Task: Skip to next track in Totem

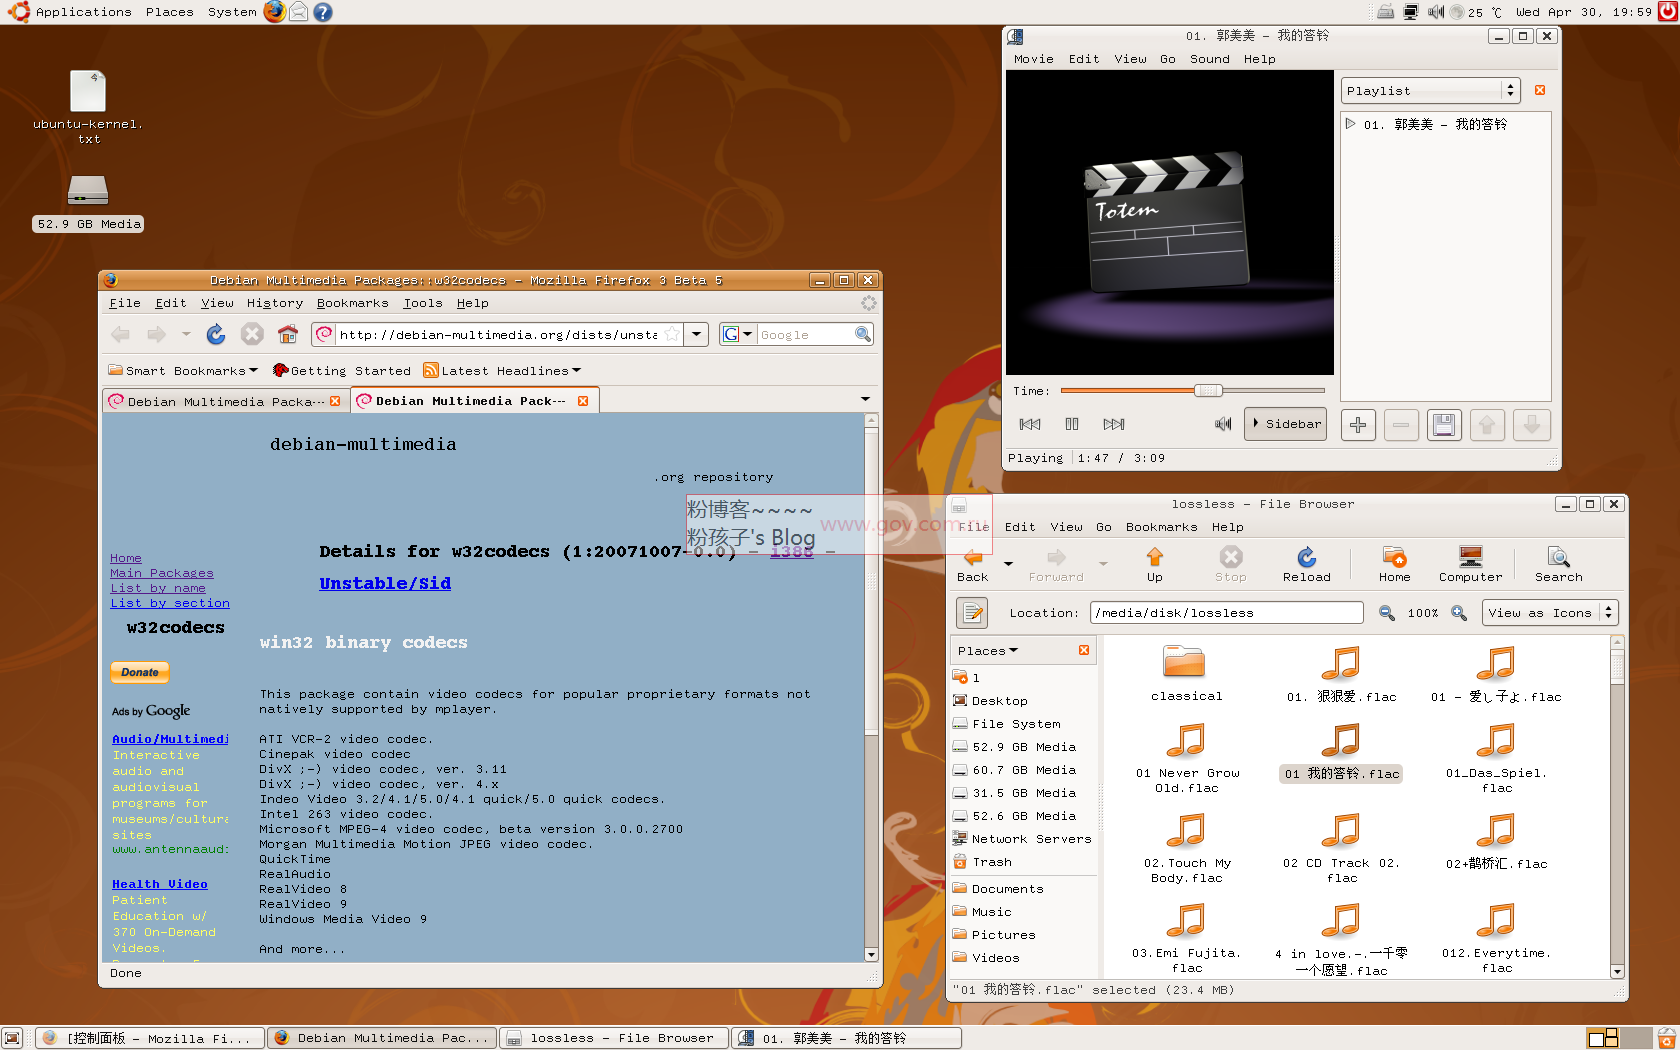Action: pyautogui.click(x=1114, y=424)
